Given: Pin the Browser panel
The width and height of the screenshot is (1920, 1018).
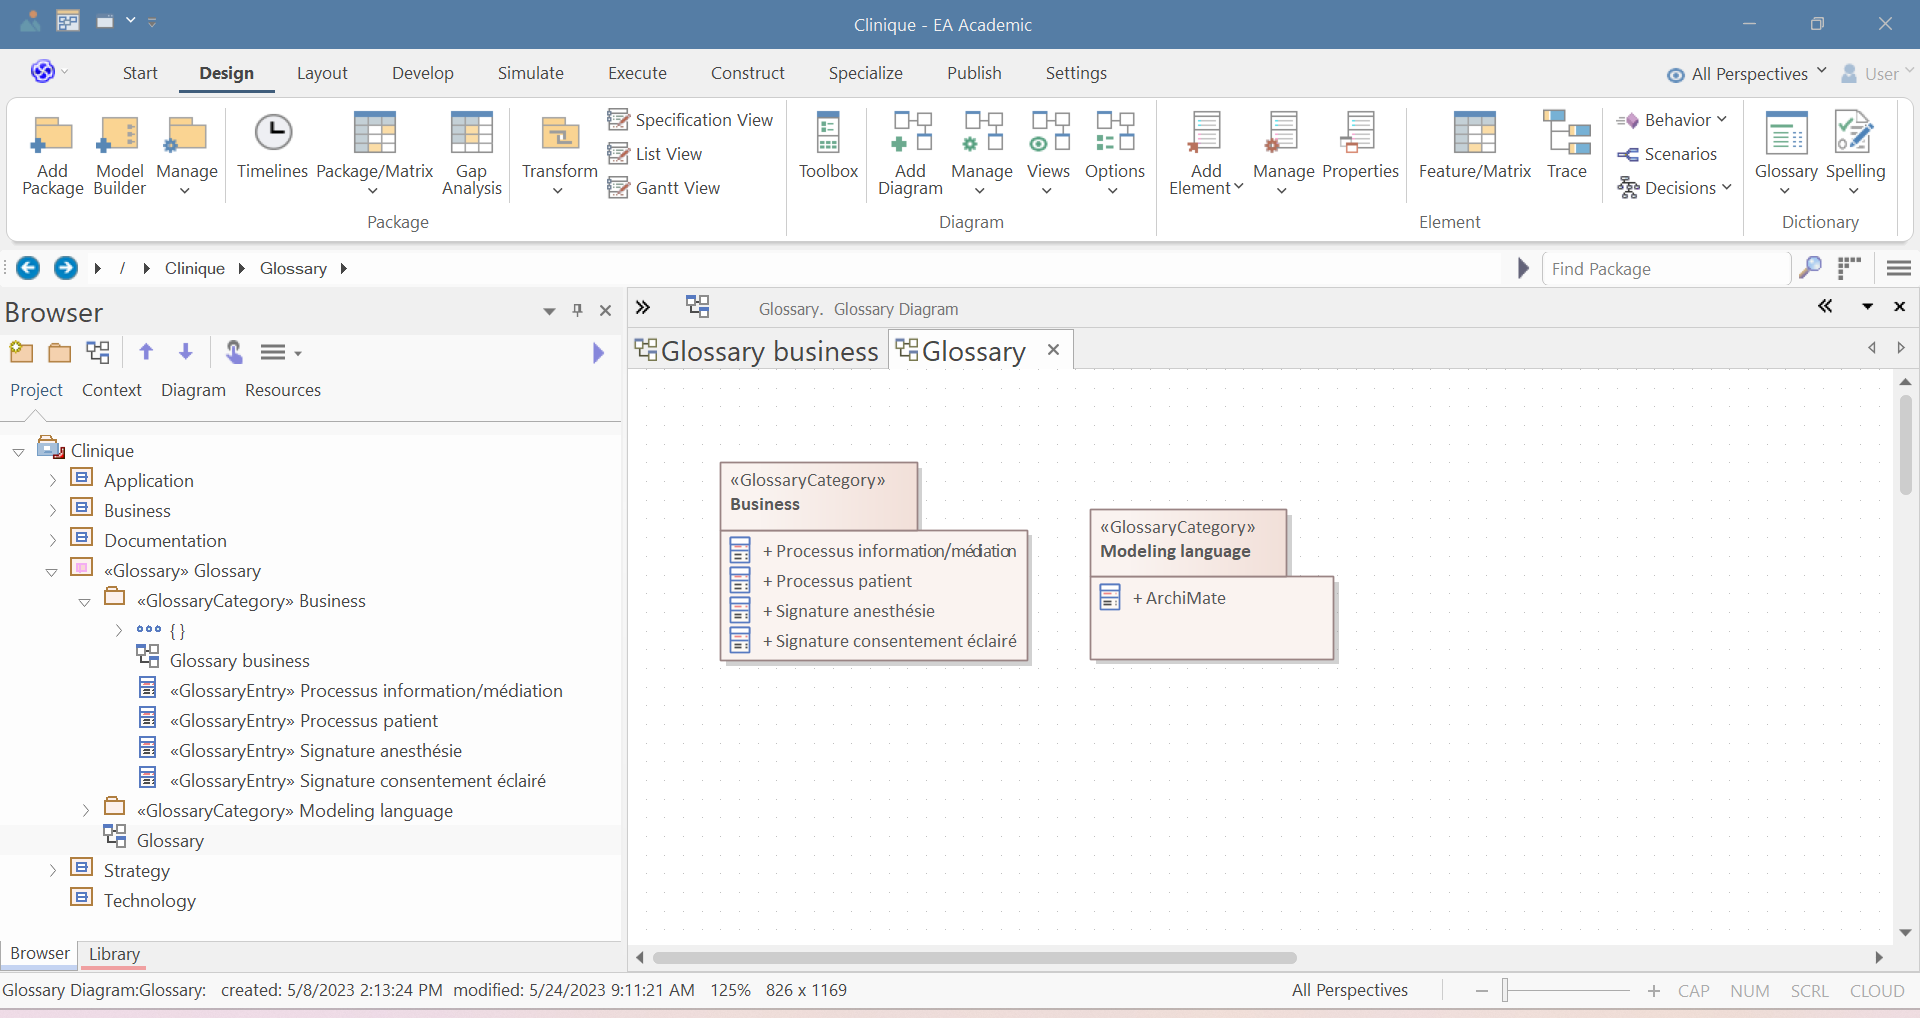Looking at the screenshot, I should click(x=577, y=311).
